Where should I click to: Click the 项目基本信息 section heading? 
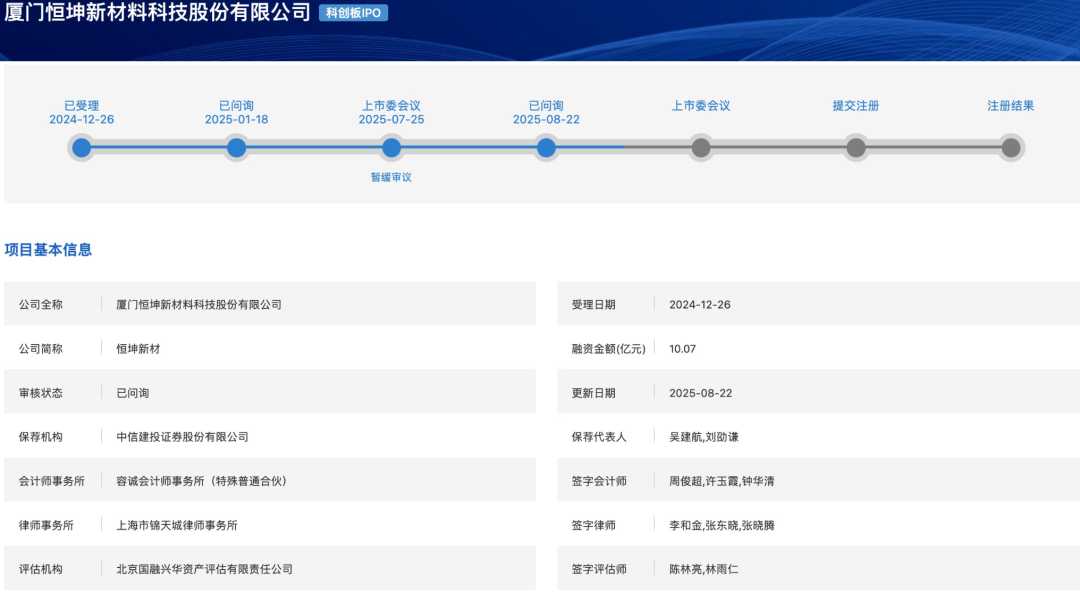tap(48, 249)
